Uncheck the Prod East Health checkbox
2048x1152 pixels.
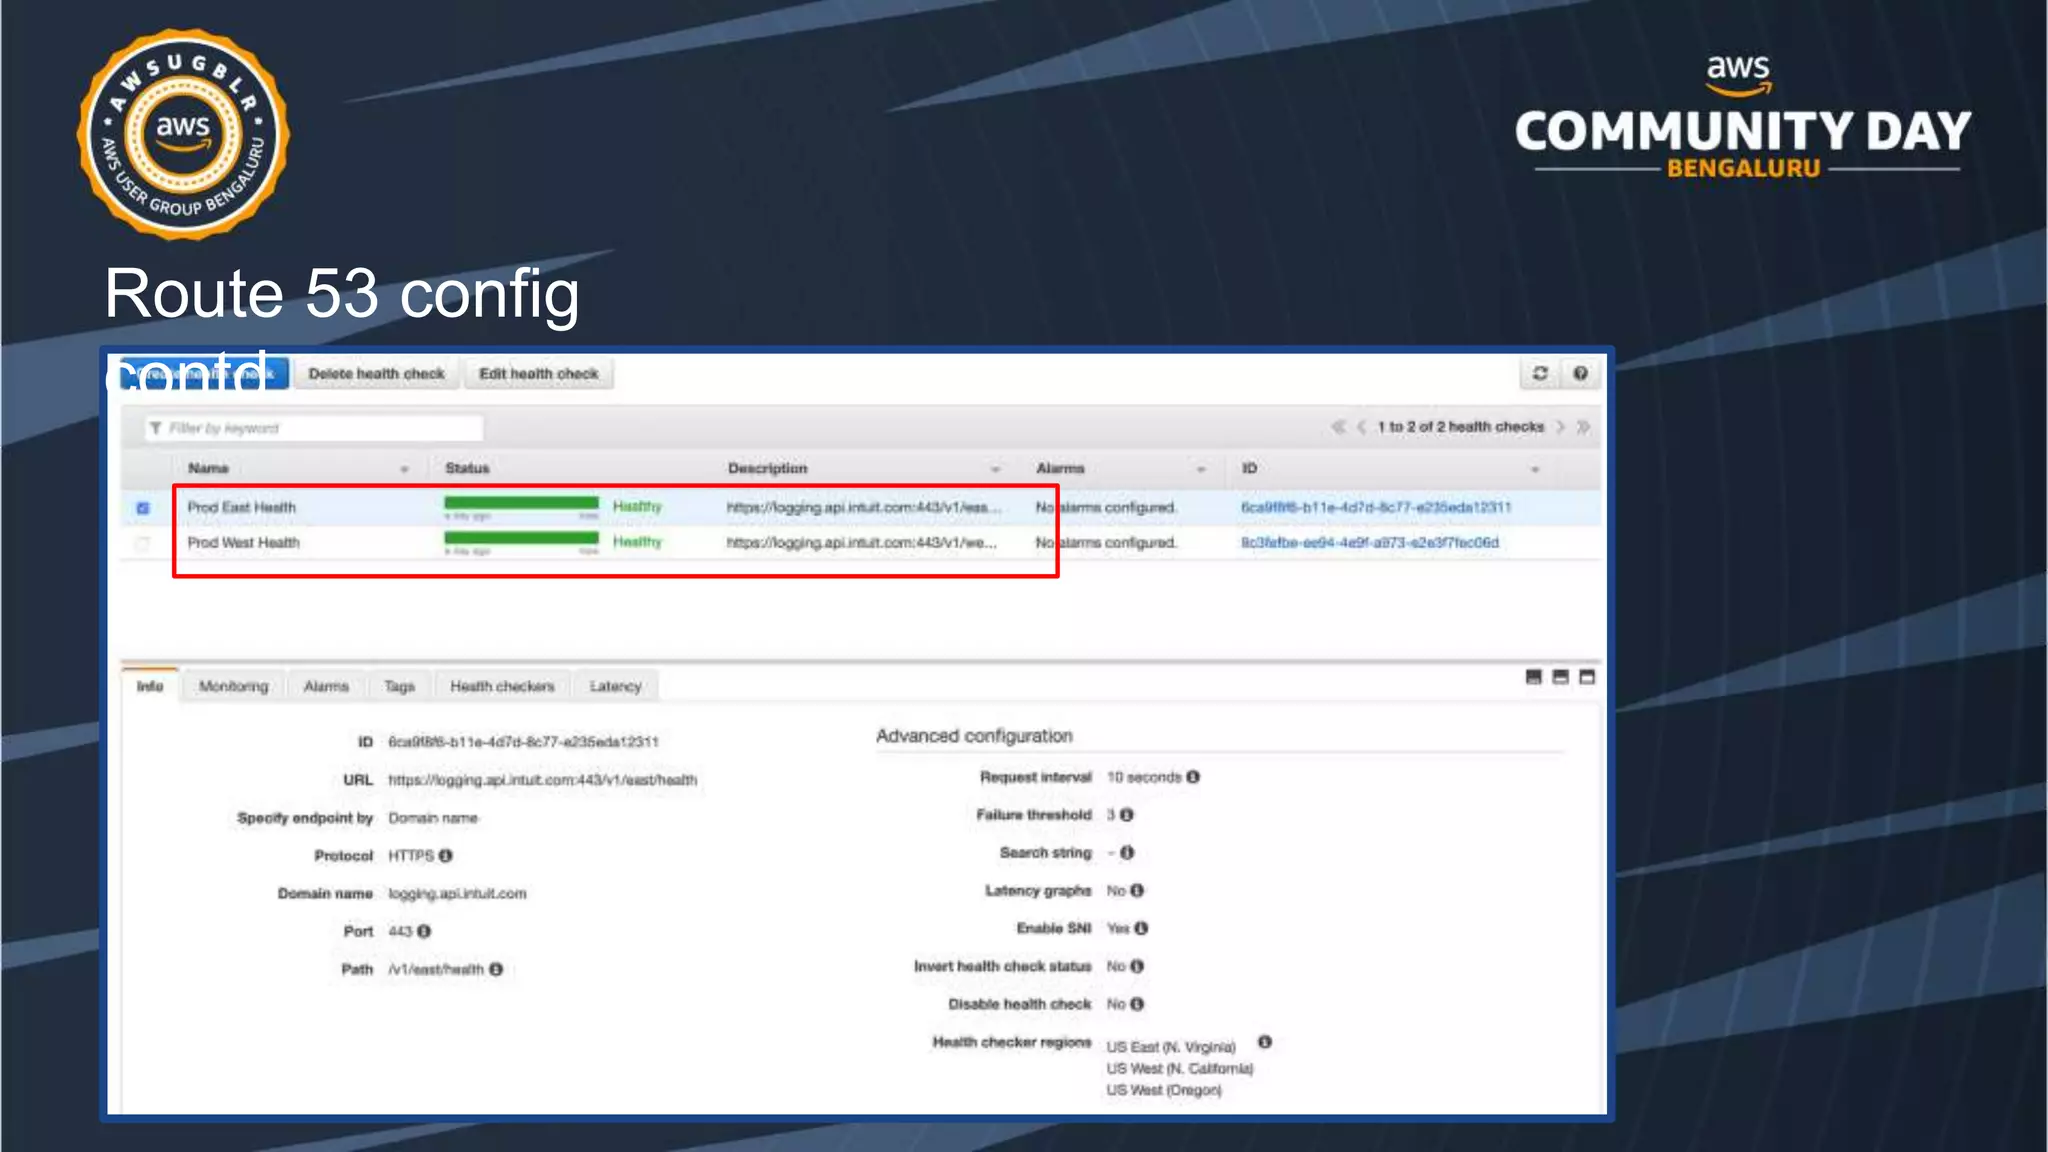point(143,508)
